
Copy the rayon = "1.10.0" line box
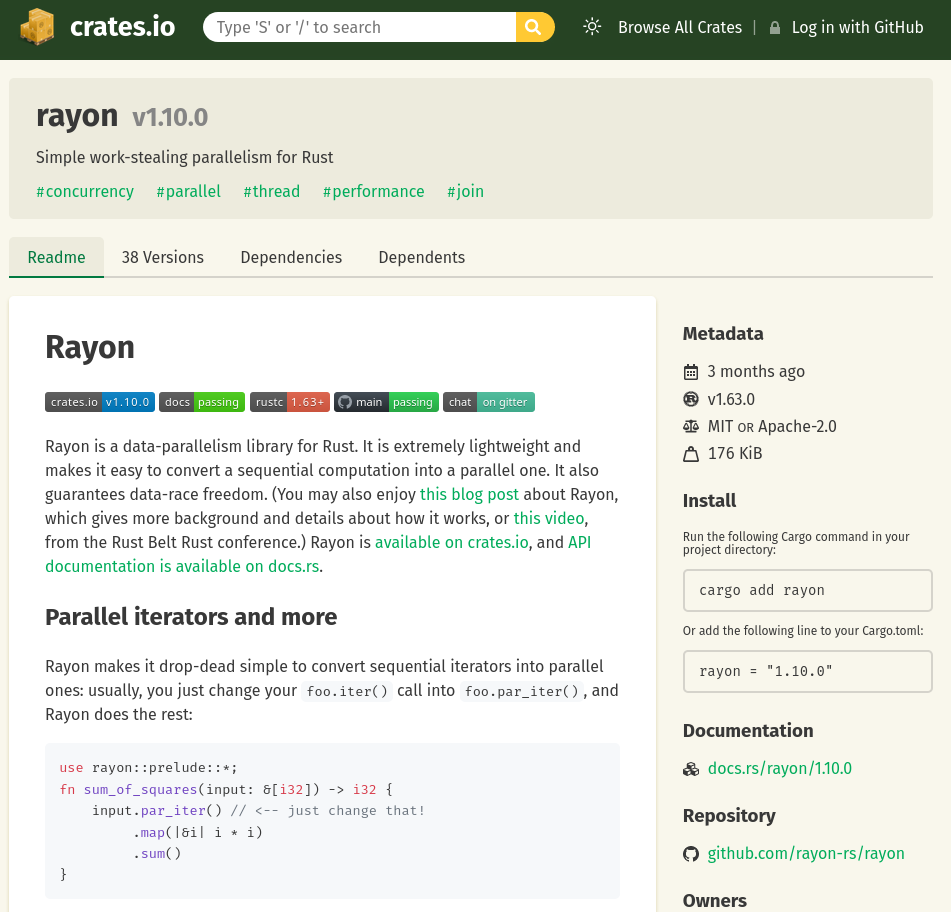(807, 671)
